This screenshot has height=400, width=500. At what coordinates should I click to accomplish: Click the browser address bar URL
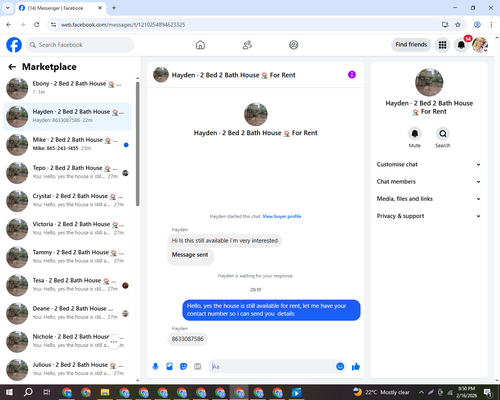click(x=123, y=25)
